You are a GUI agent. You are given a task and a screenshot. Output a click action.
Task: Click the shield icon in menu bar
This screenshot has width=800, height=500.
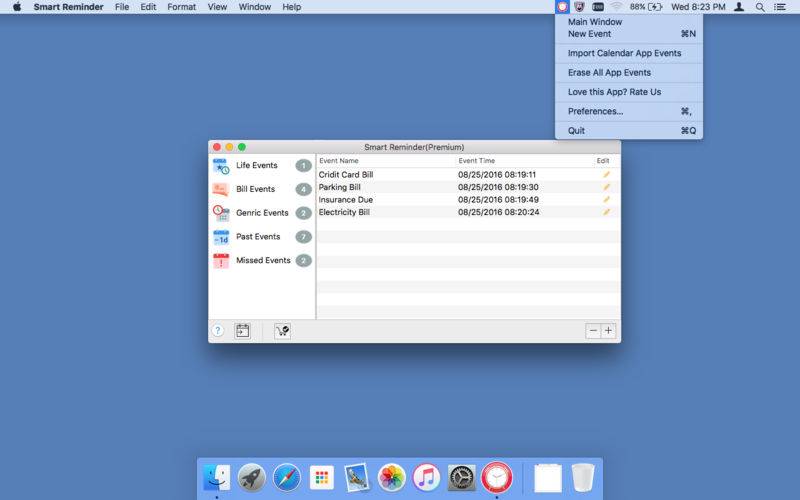point(579,7)
